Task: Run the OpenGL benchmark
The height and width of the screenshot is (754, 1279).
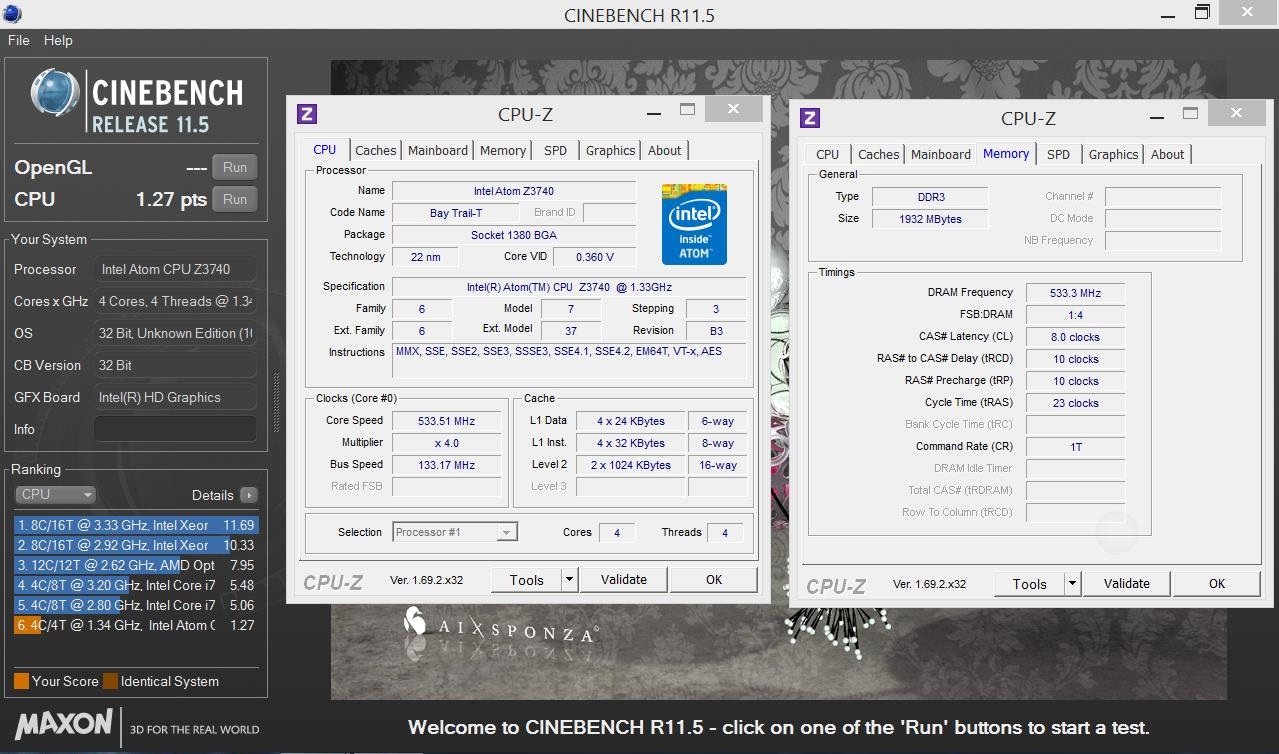Action: (235, 167)
